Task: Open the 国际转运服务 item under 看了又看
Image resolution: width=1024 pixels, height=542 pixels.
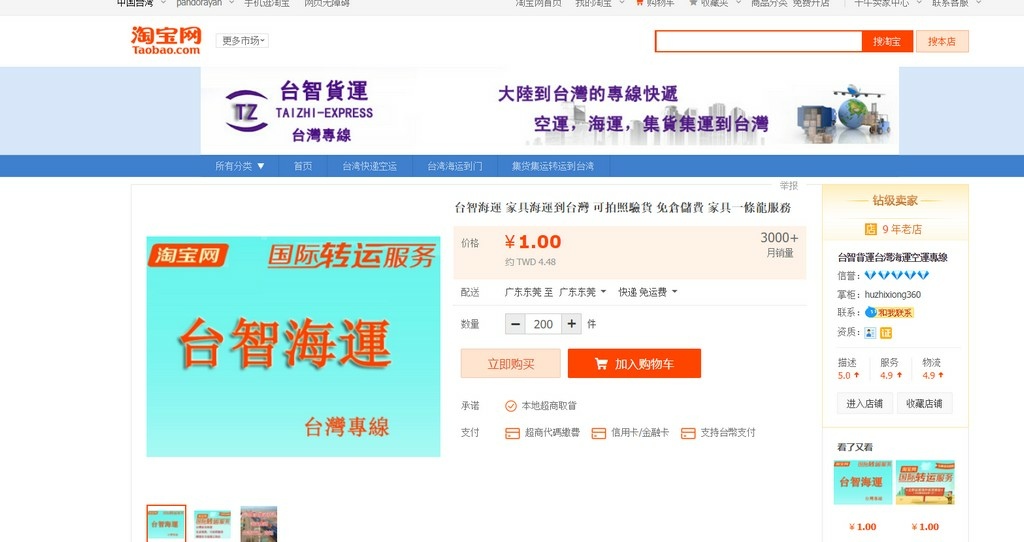Action: click(925, 483)
